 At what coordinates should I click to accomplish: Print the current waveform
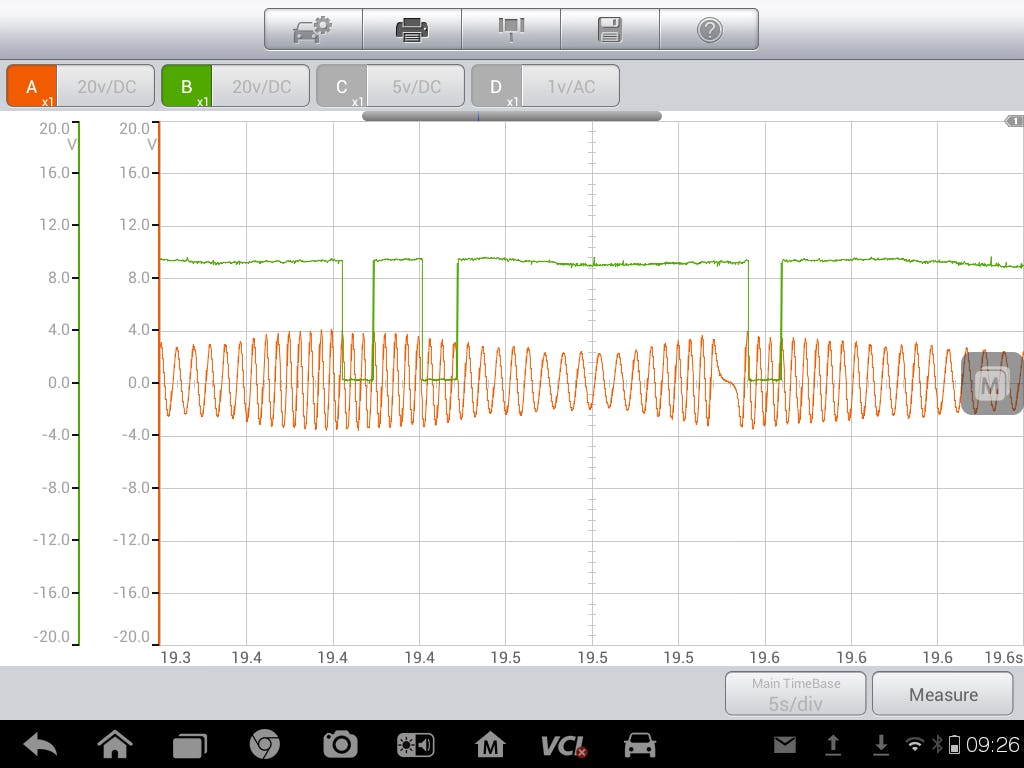pos(411,30)
